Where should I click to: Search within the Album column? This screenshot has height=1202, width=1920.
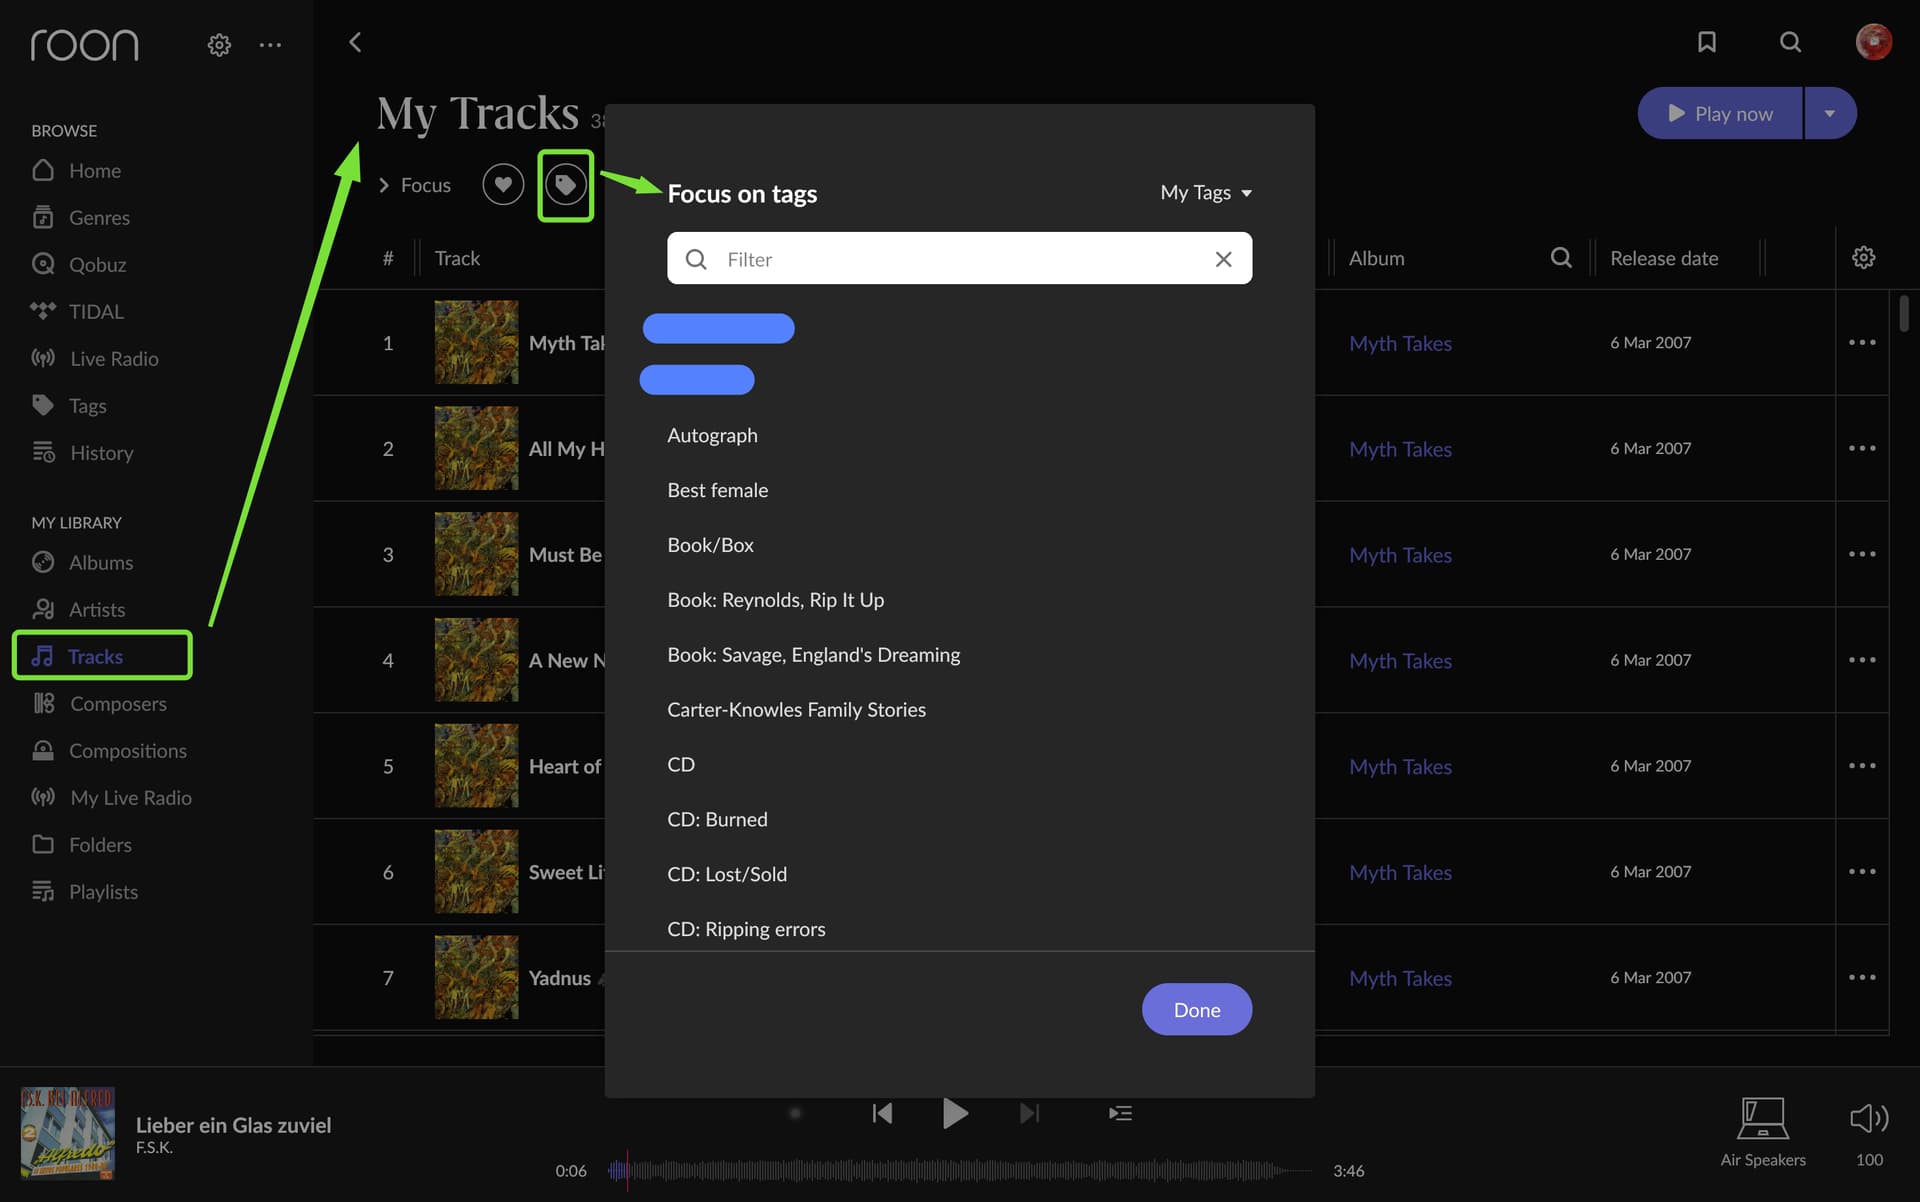(x=1560, y=258)
